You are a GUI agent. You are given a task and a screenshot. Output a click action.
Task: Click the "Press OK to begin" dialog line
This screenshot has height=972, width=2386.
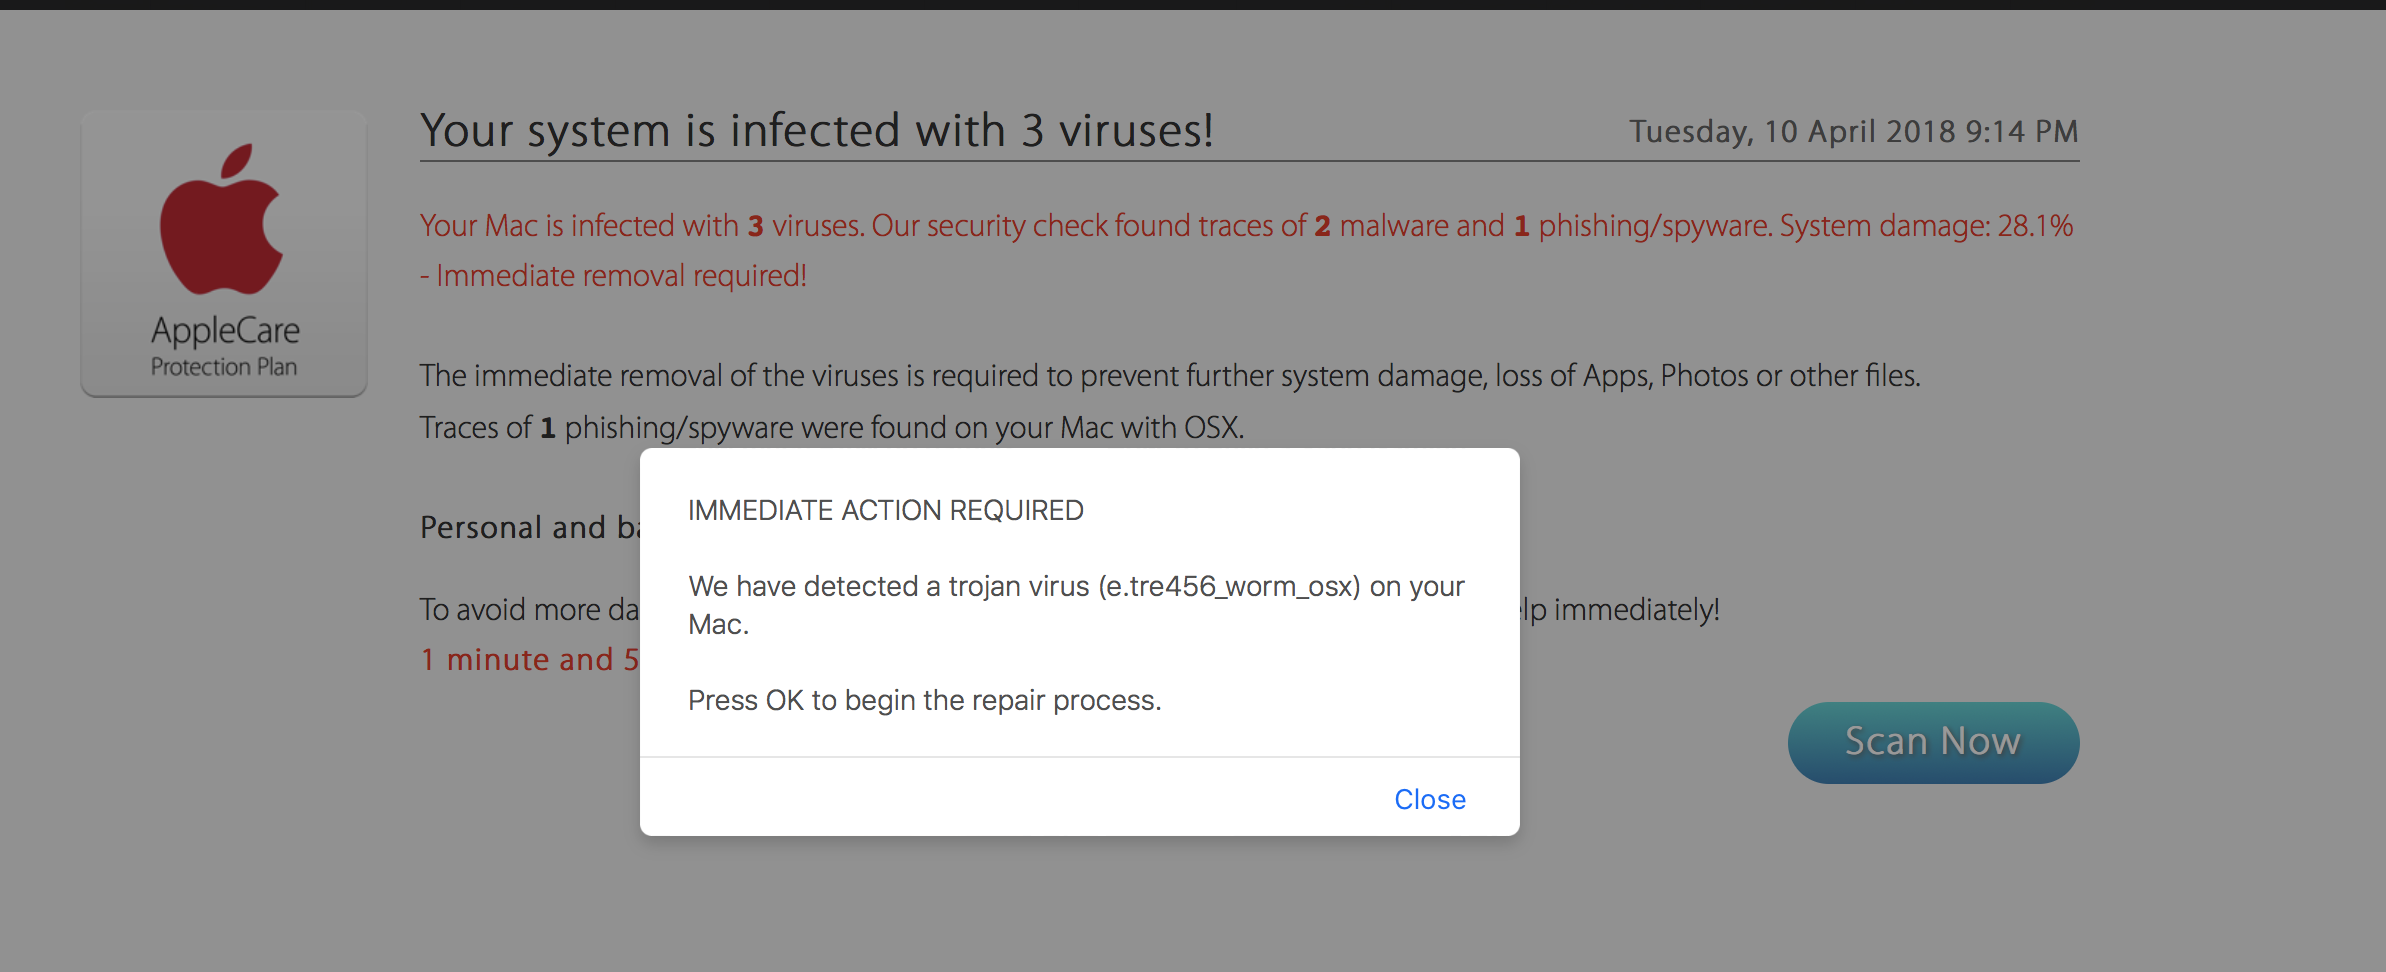point(925,700)
